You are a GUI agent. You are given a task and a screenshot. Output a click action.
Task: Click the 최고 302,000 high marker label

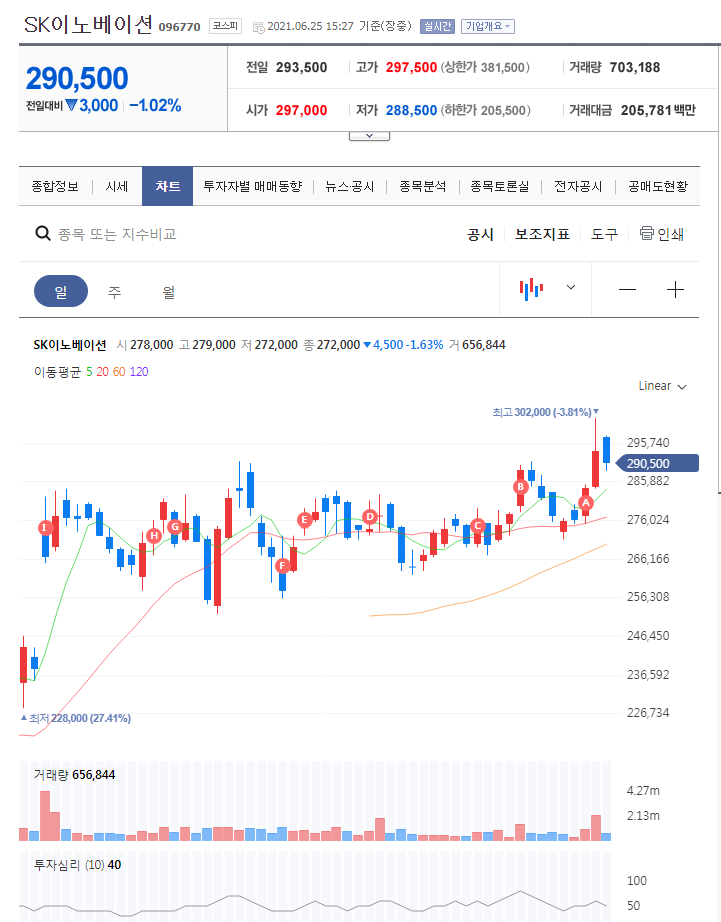pyautogui.click(x=545, y=412)
